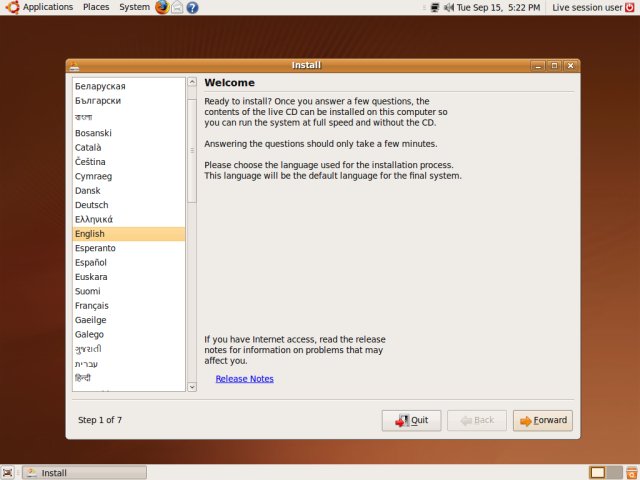Switch to the second workspace

pyautogui.click(x=614, y=473)
